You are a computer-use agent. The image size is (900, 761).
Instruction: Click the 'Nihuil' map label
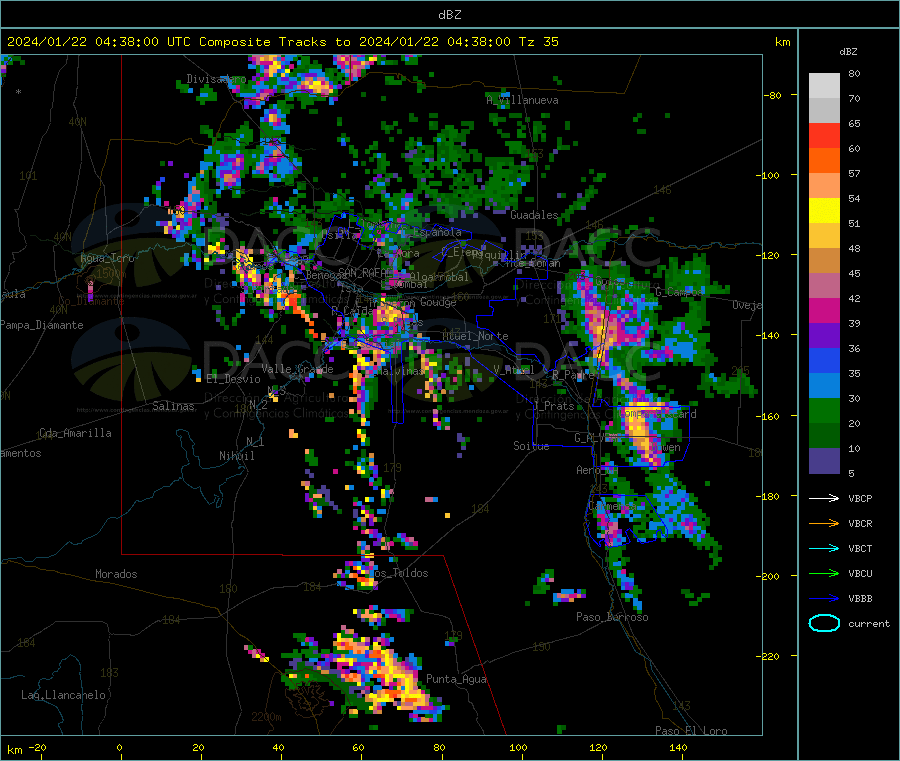[237, 456]
